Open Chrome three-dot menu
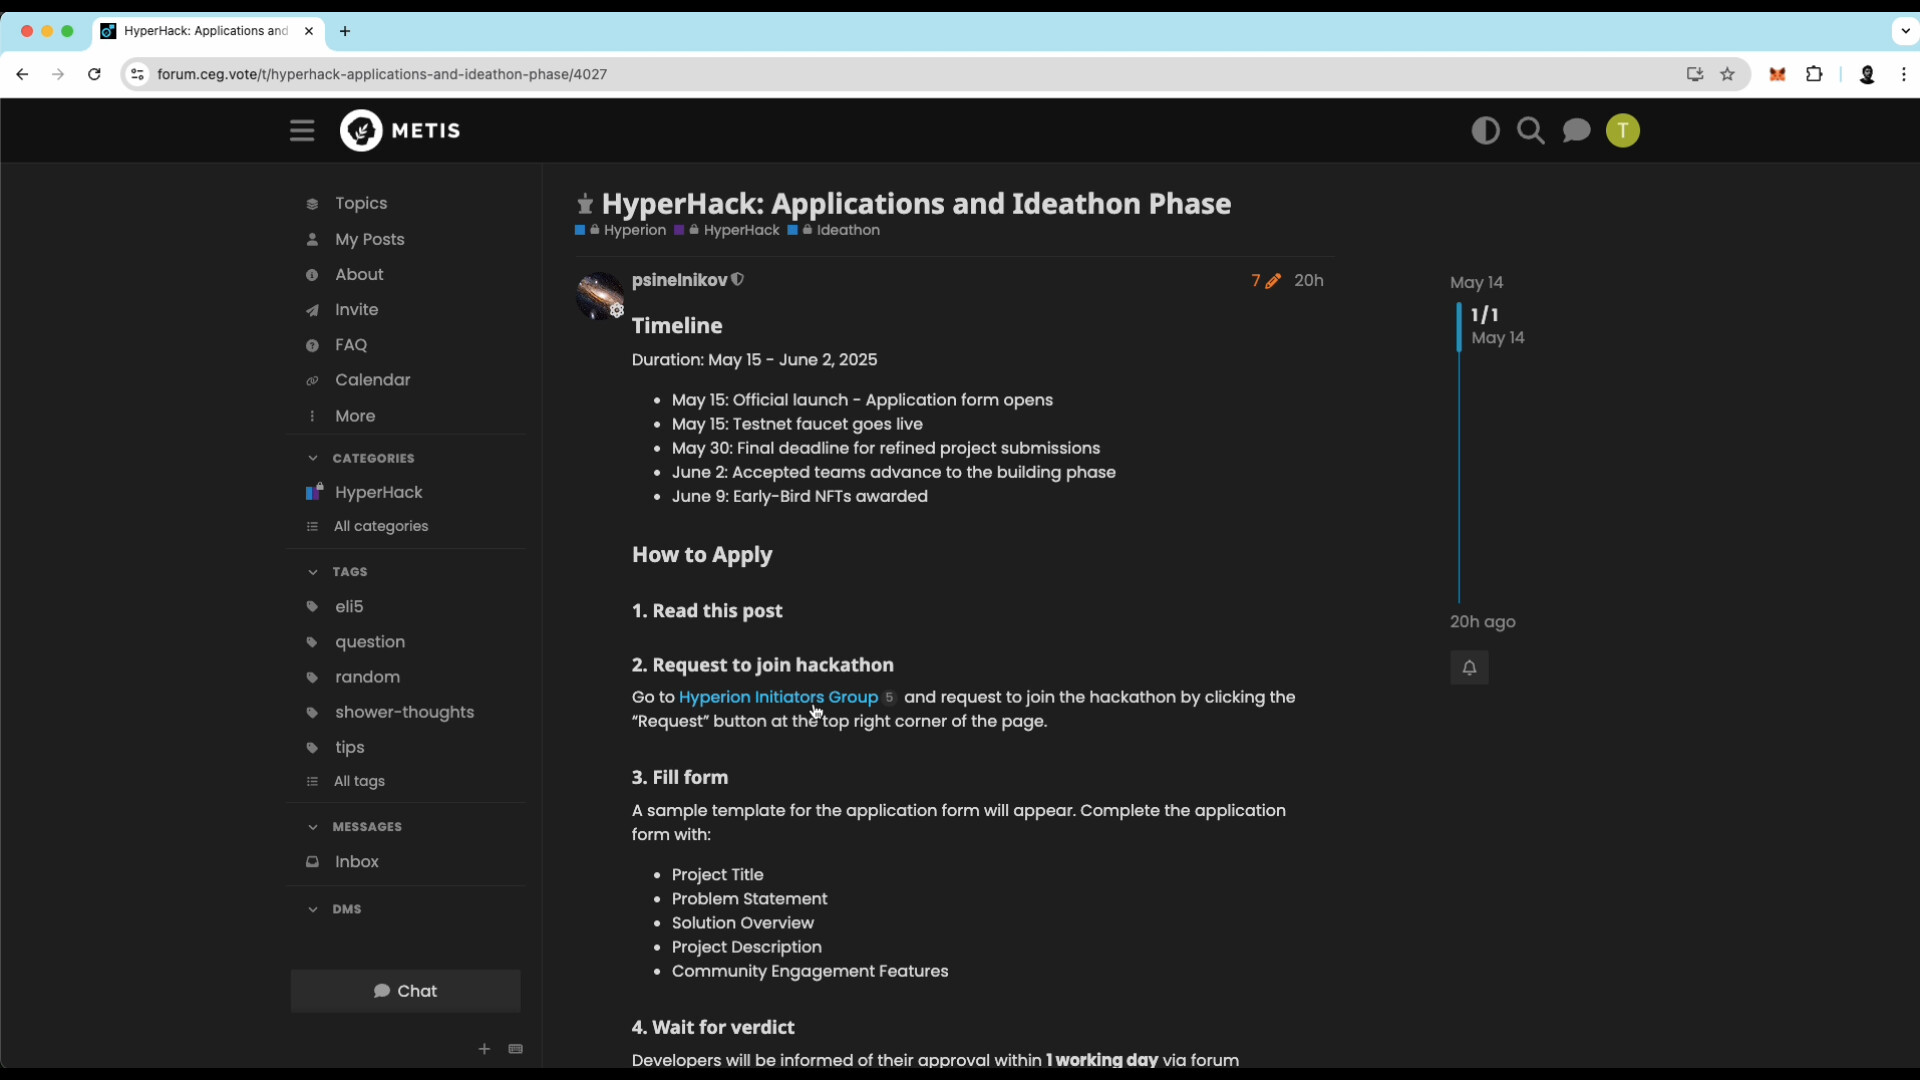 [1904, 74]
